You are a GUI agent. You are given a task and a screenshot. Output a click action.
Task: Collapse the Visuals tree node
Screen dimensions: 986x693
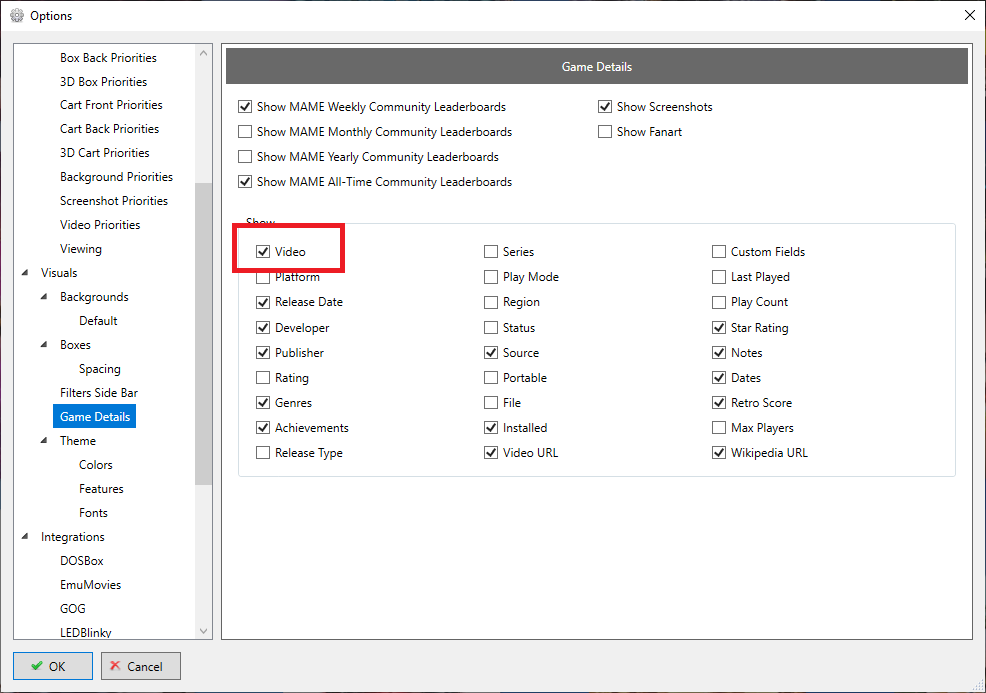click(25, 273)
